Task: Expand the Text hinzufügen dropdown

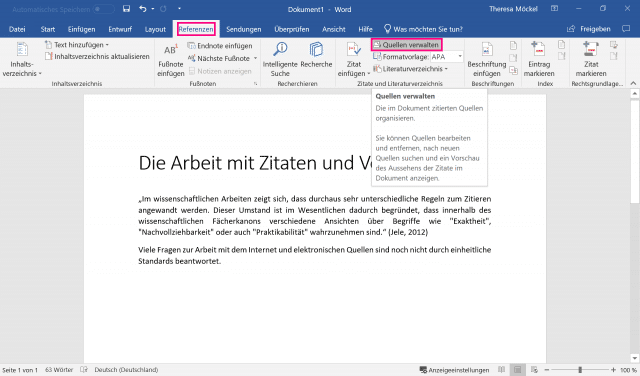Action: click(107, 45)
